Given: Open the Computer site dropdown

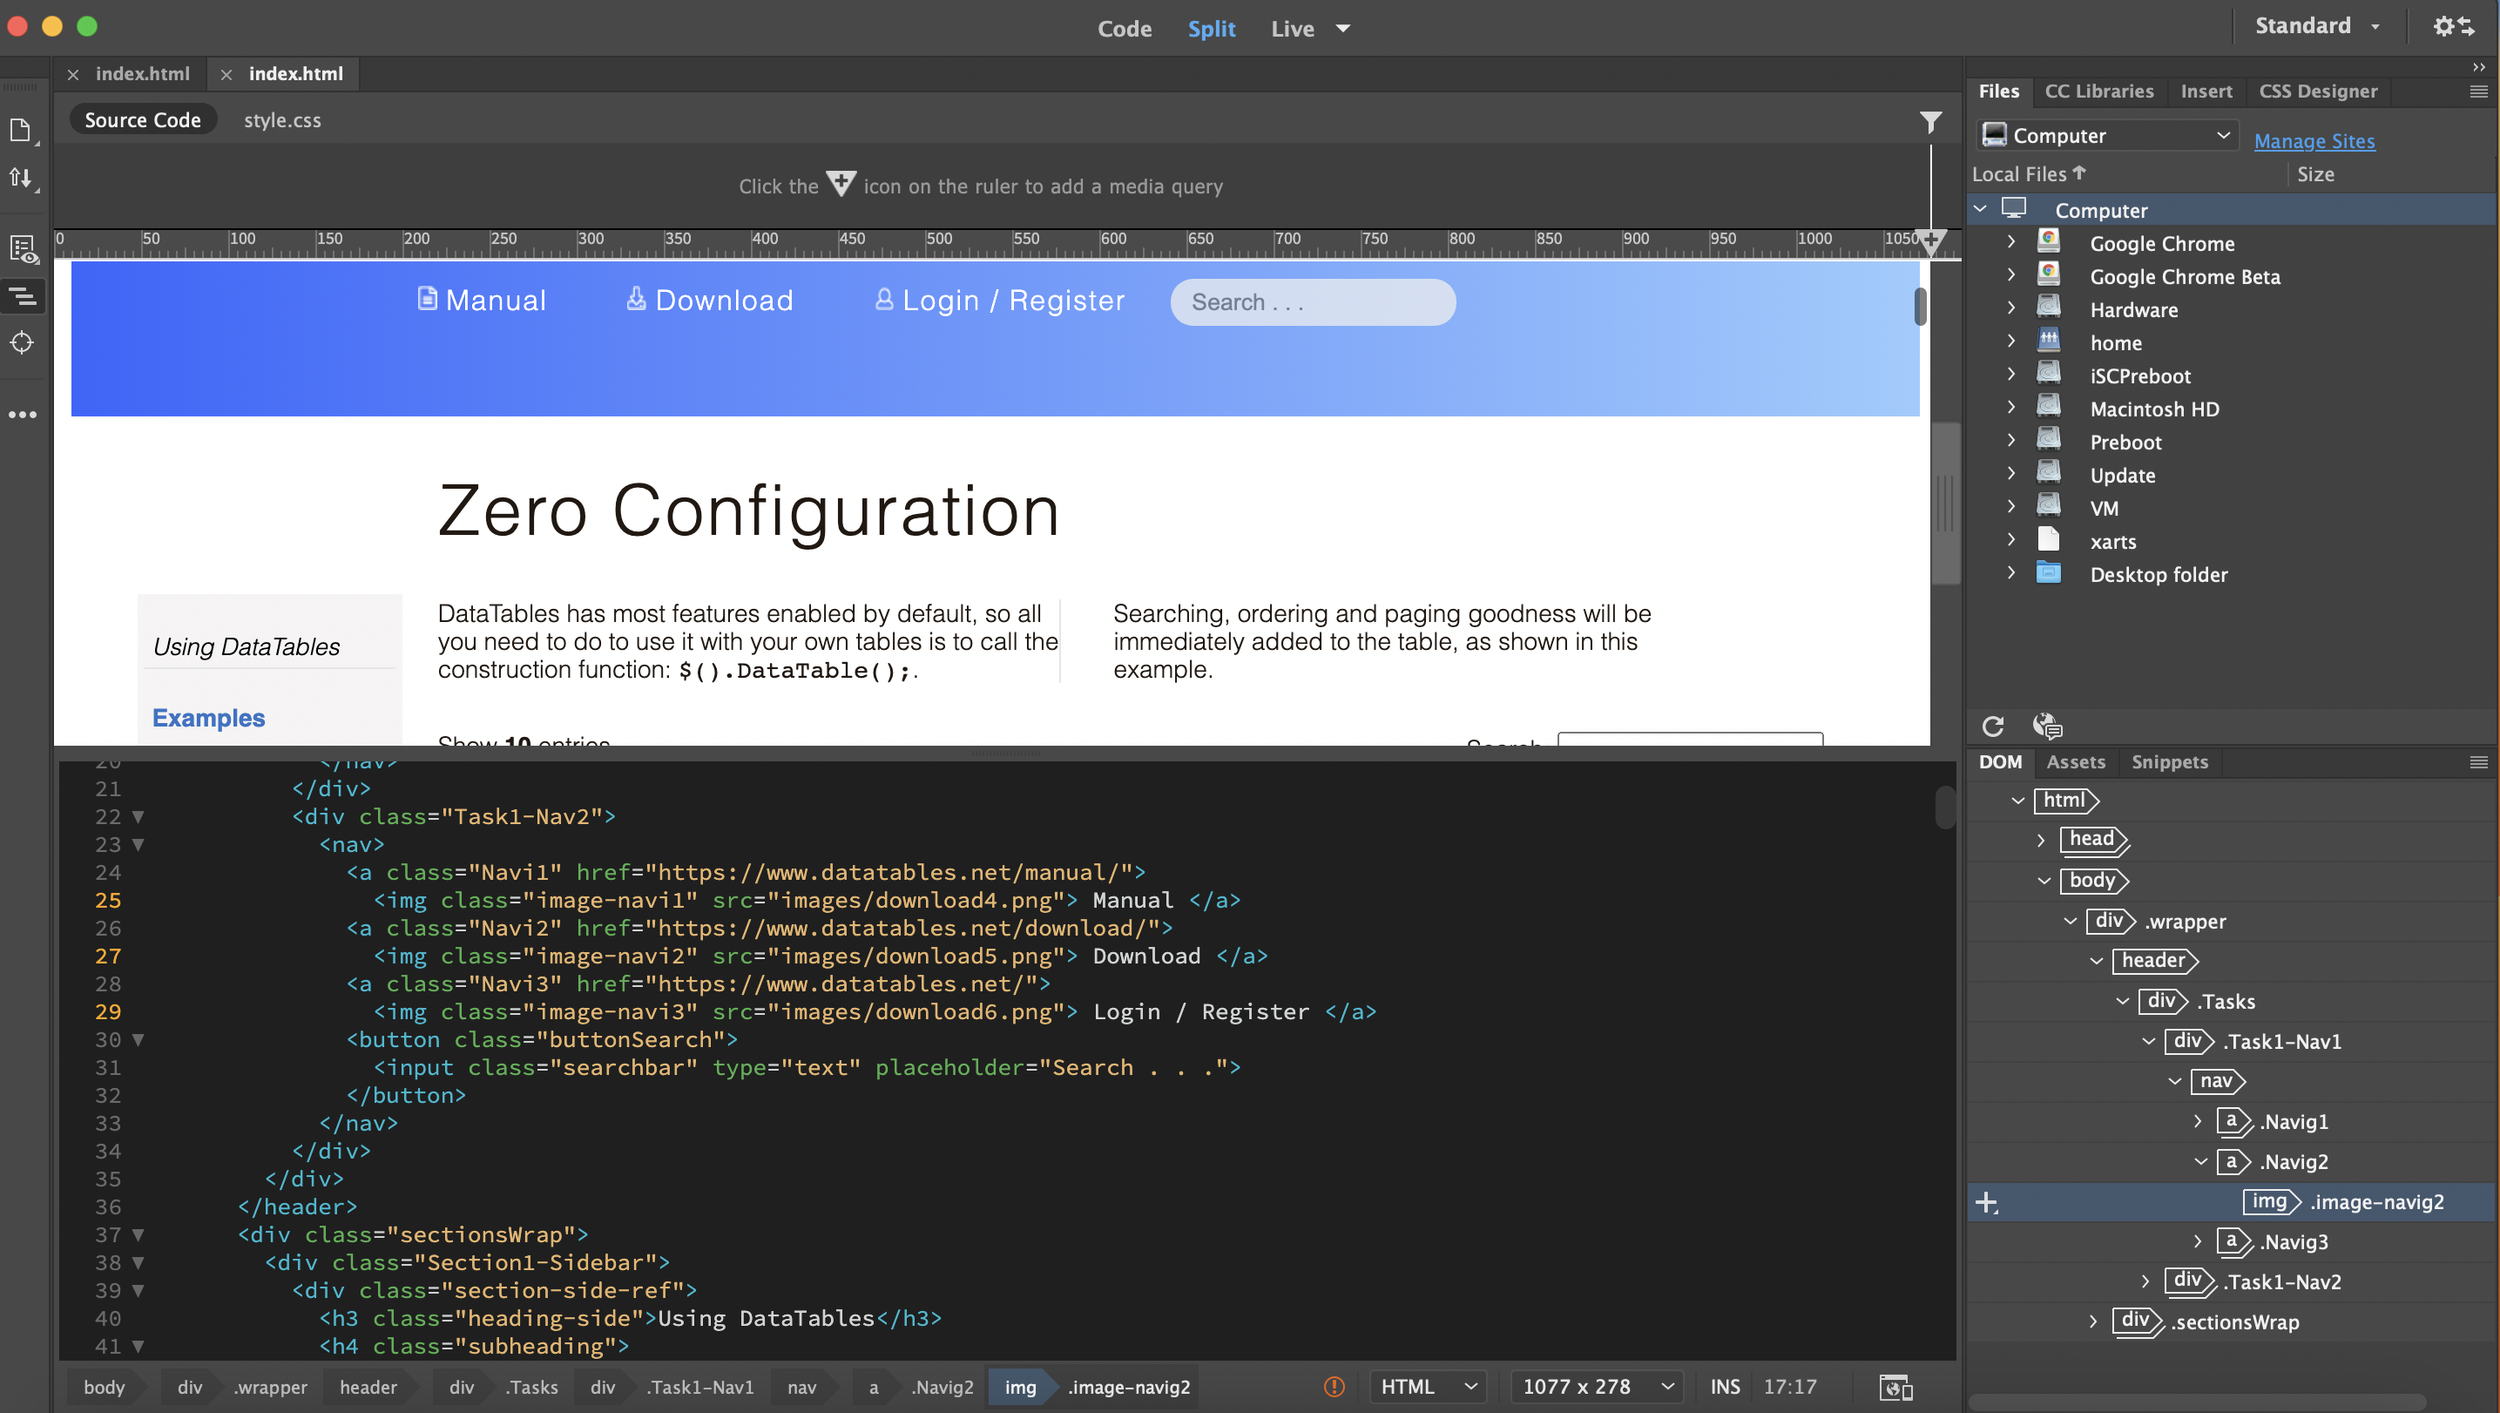Looking at the screenshot, I should pos(2108,135).
